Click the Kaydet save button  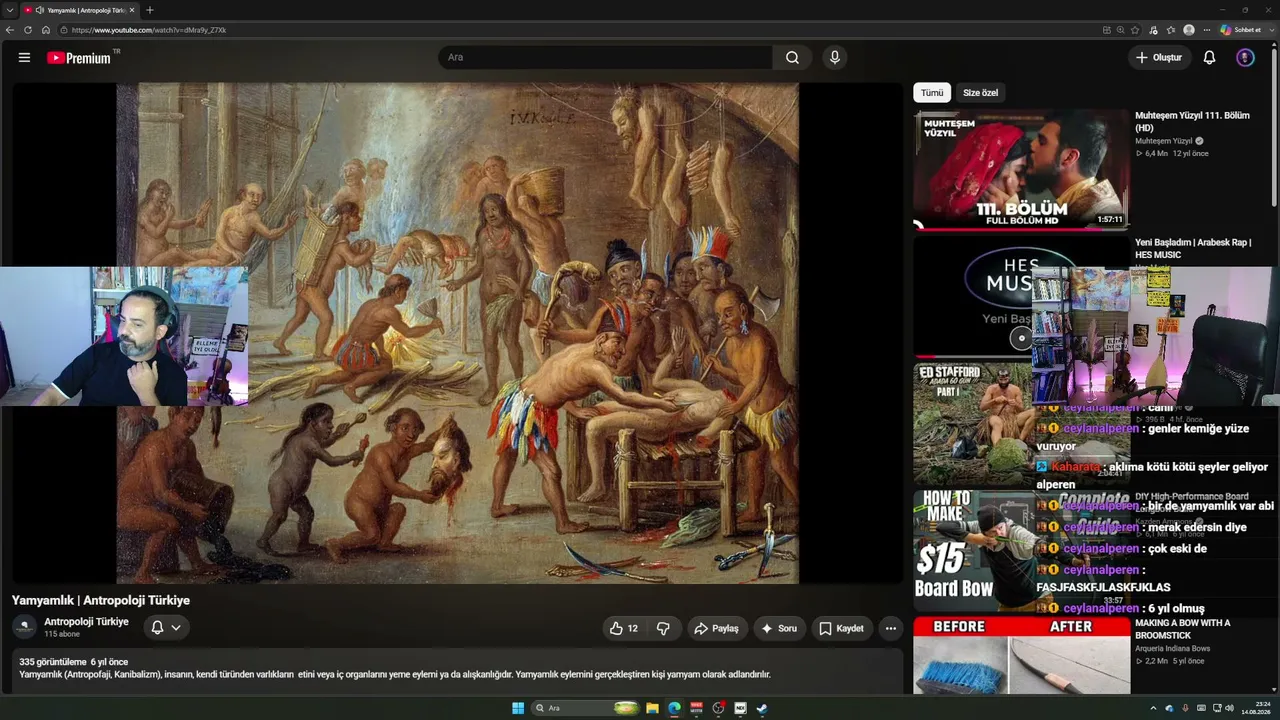(841, 628)
